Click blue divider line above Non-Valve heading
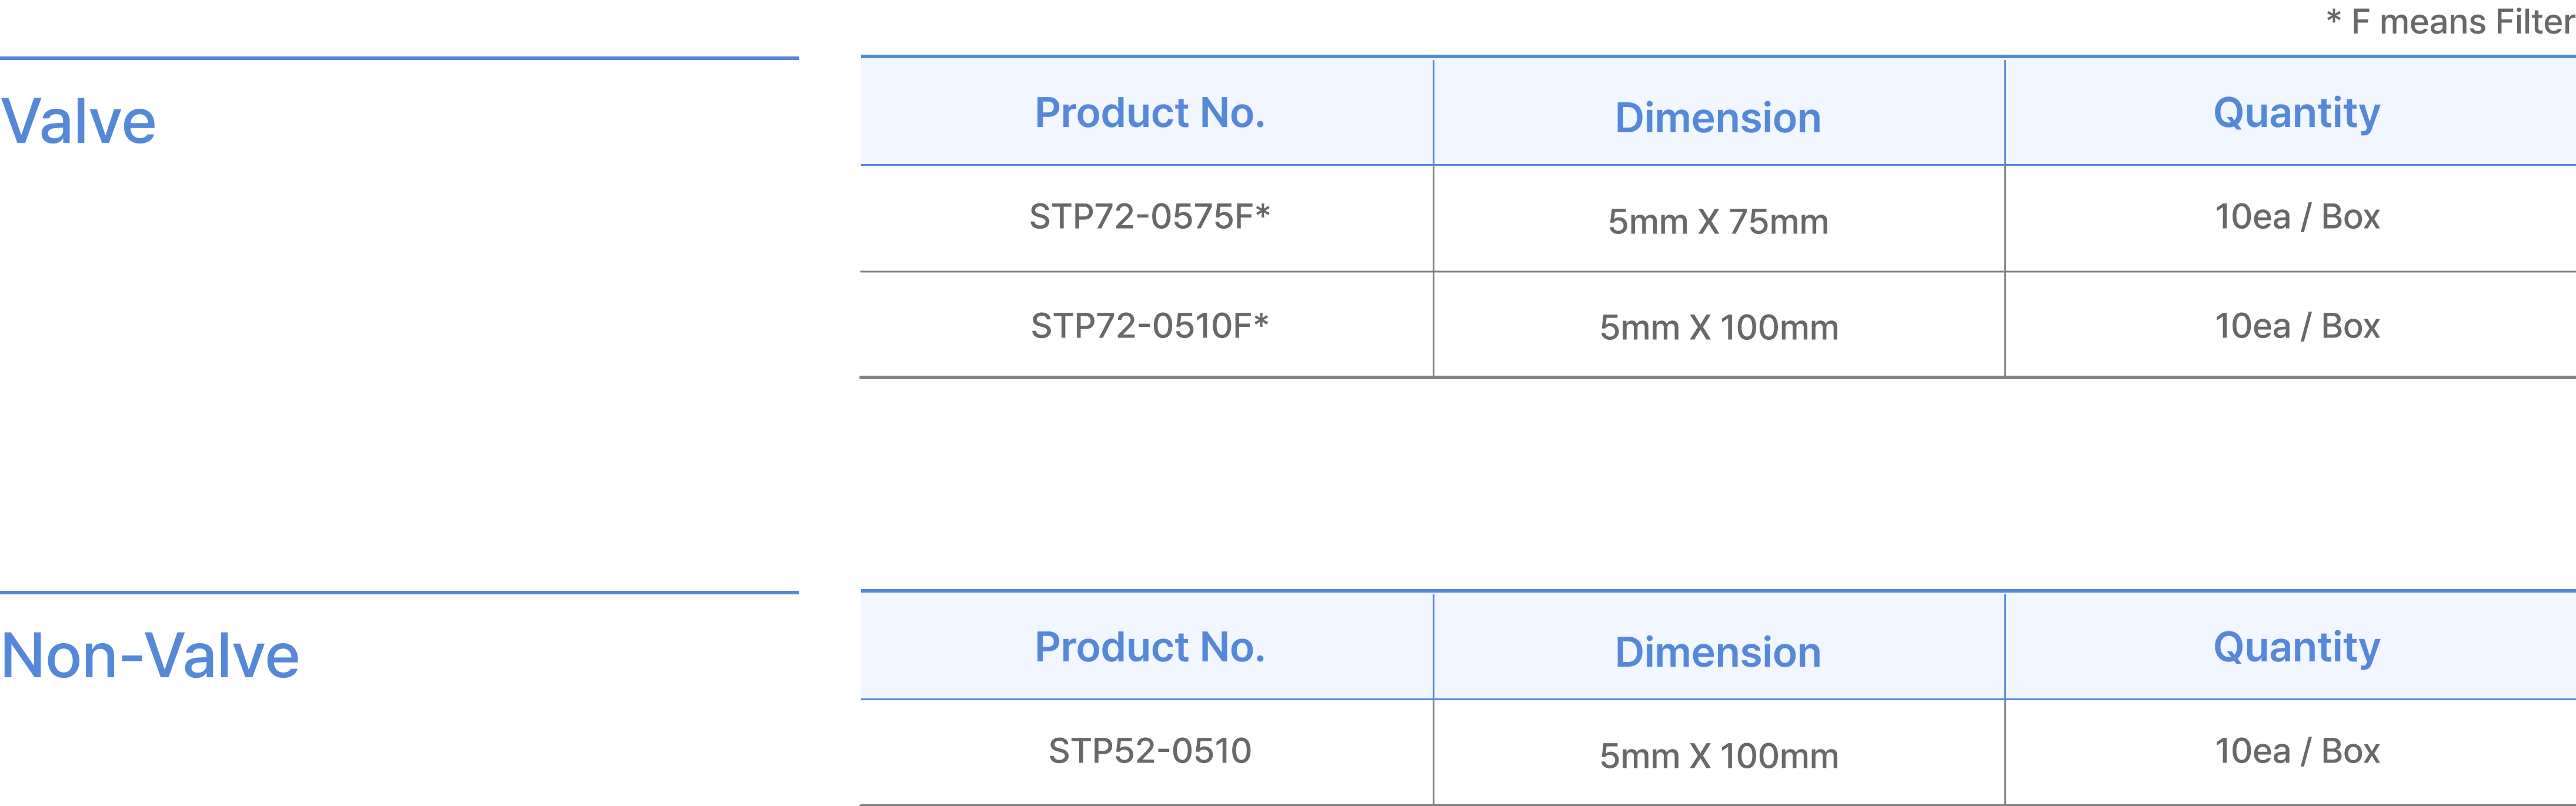 pos(399,592)
